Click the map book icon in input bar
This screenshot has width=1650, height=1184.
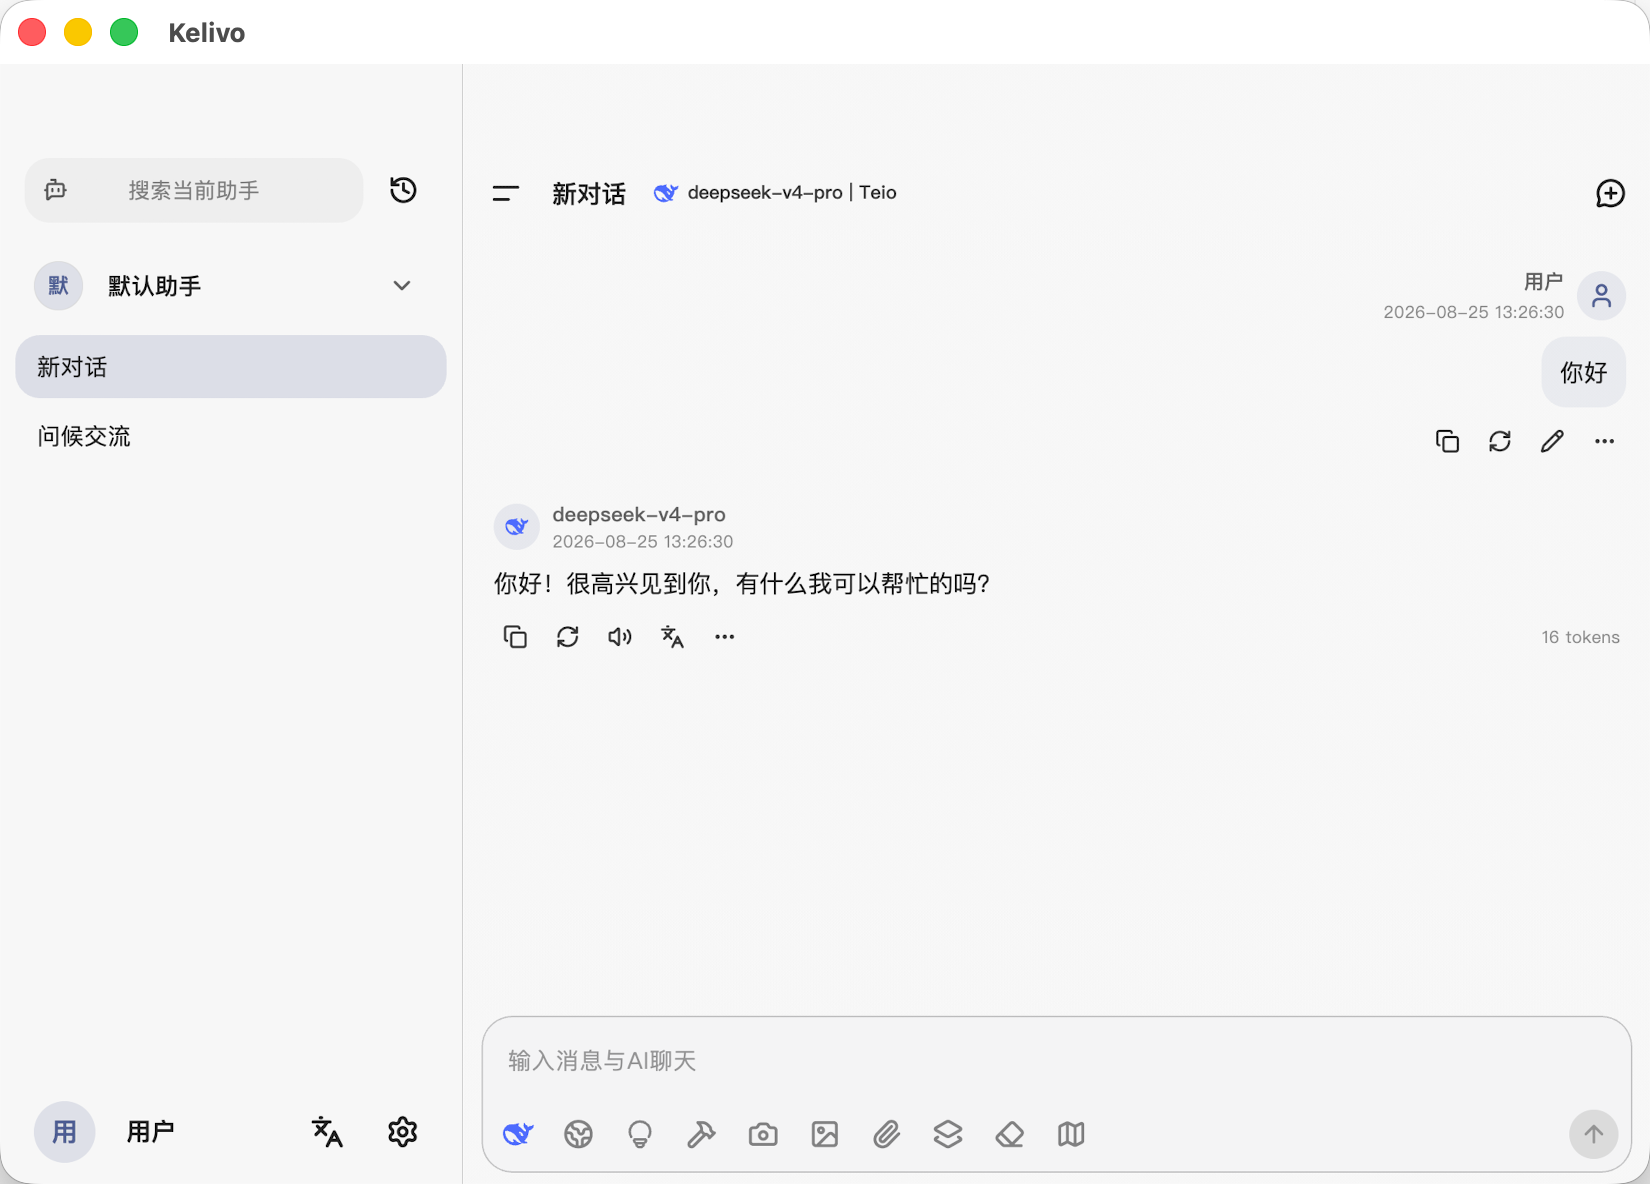pyautogui.click(x=1071, y=1134)
